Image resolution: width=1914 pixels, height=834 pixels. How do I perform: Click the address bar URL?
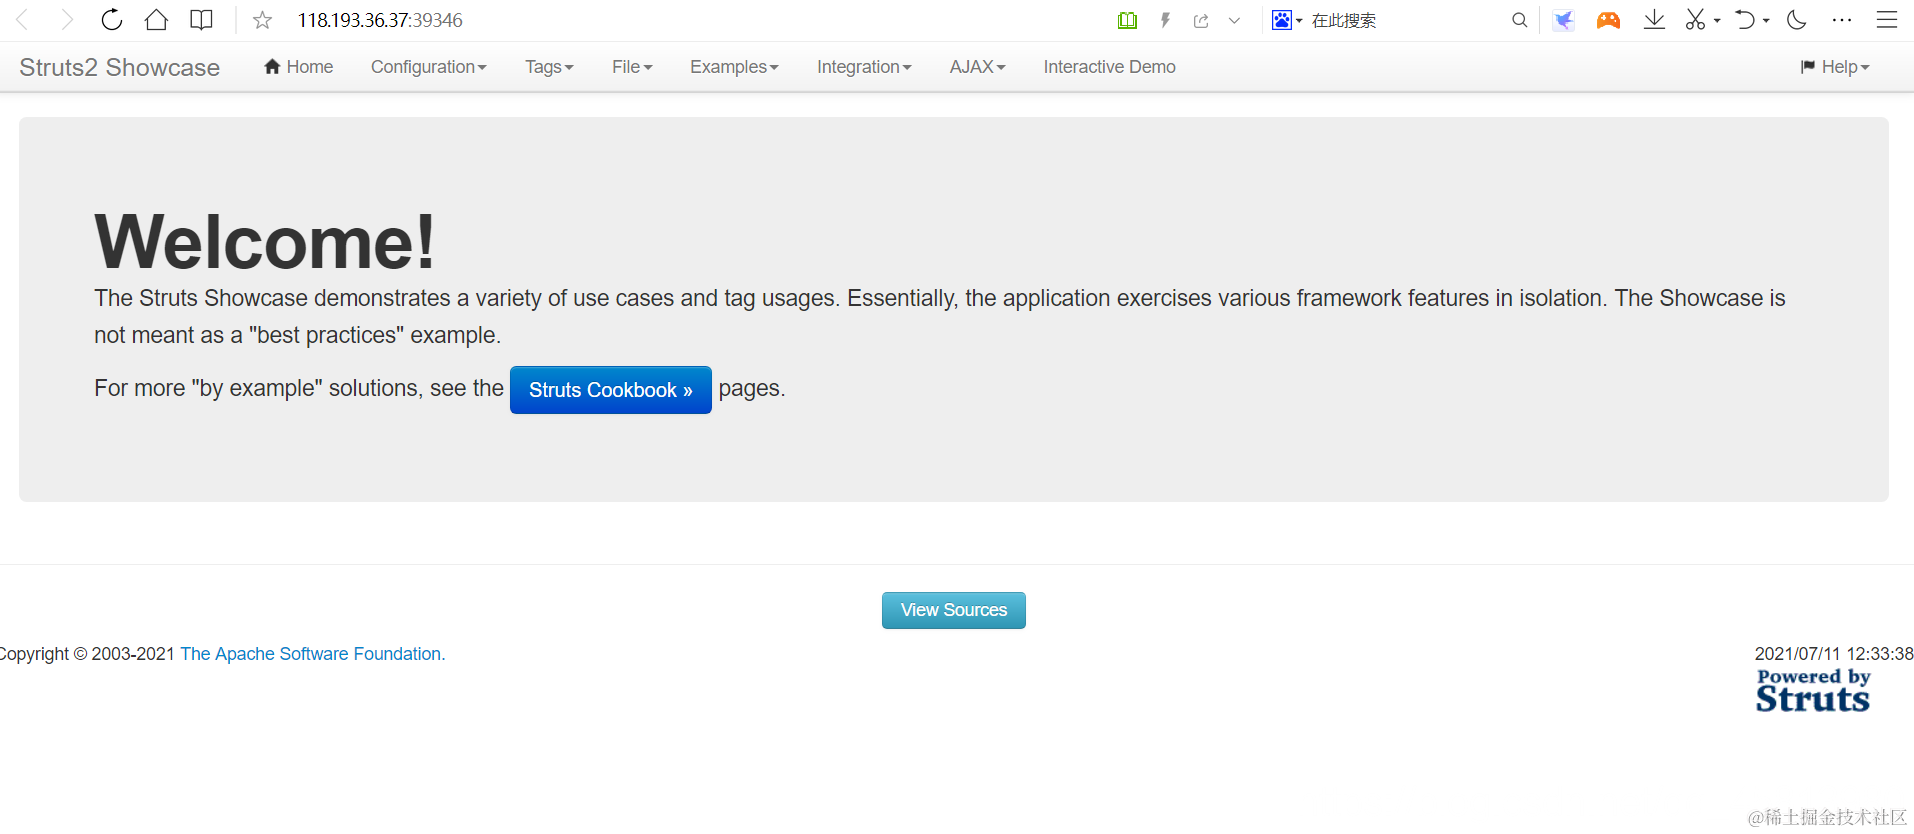pos(380,20)
